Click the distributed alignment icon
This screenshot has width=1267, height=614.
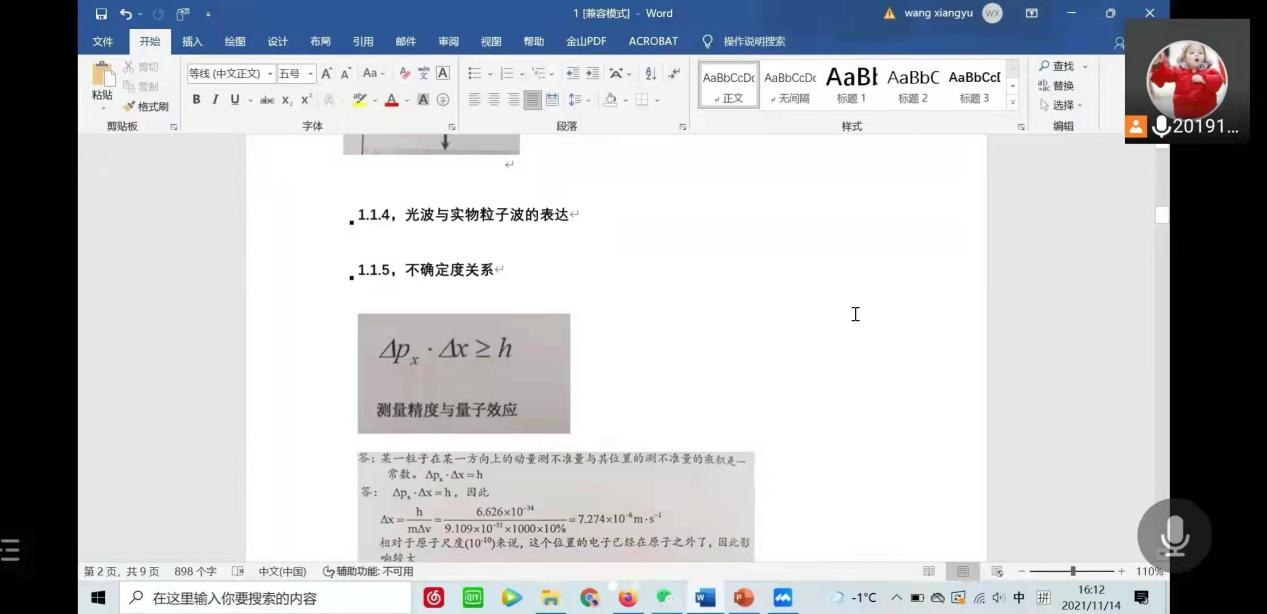pyautogui.click(x=551, y=100)
